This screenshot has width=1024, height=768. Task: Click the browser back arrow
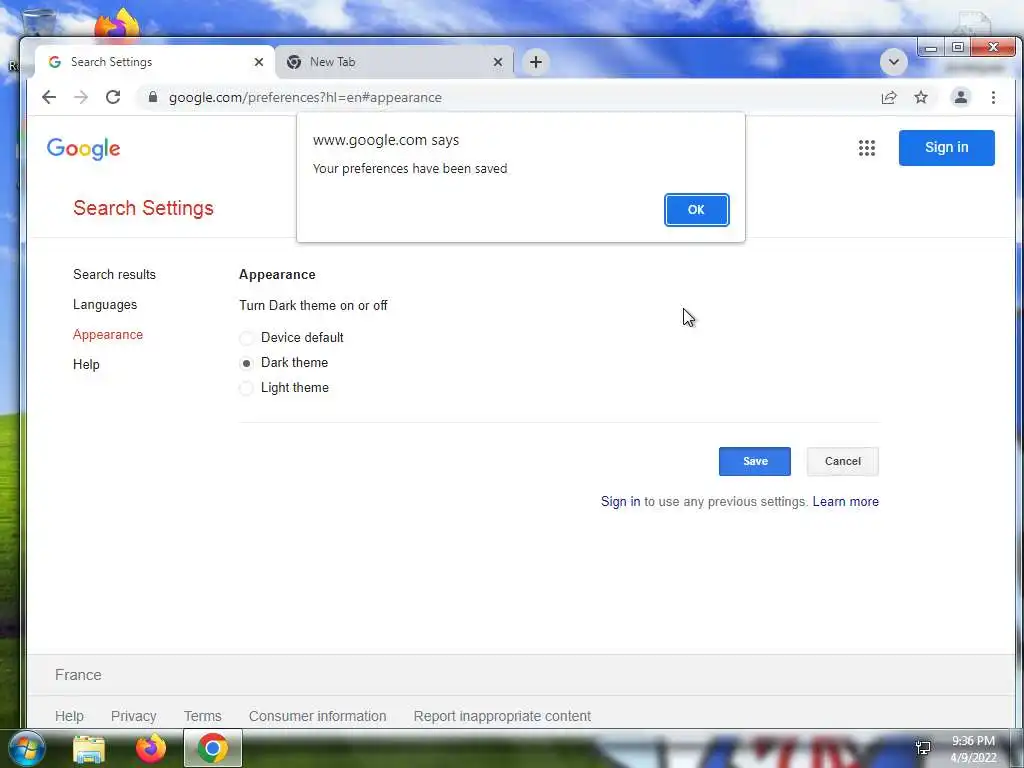point(49,97)
